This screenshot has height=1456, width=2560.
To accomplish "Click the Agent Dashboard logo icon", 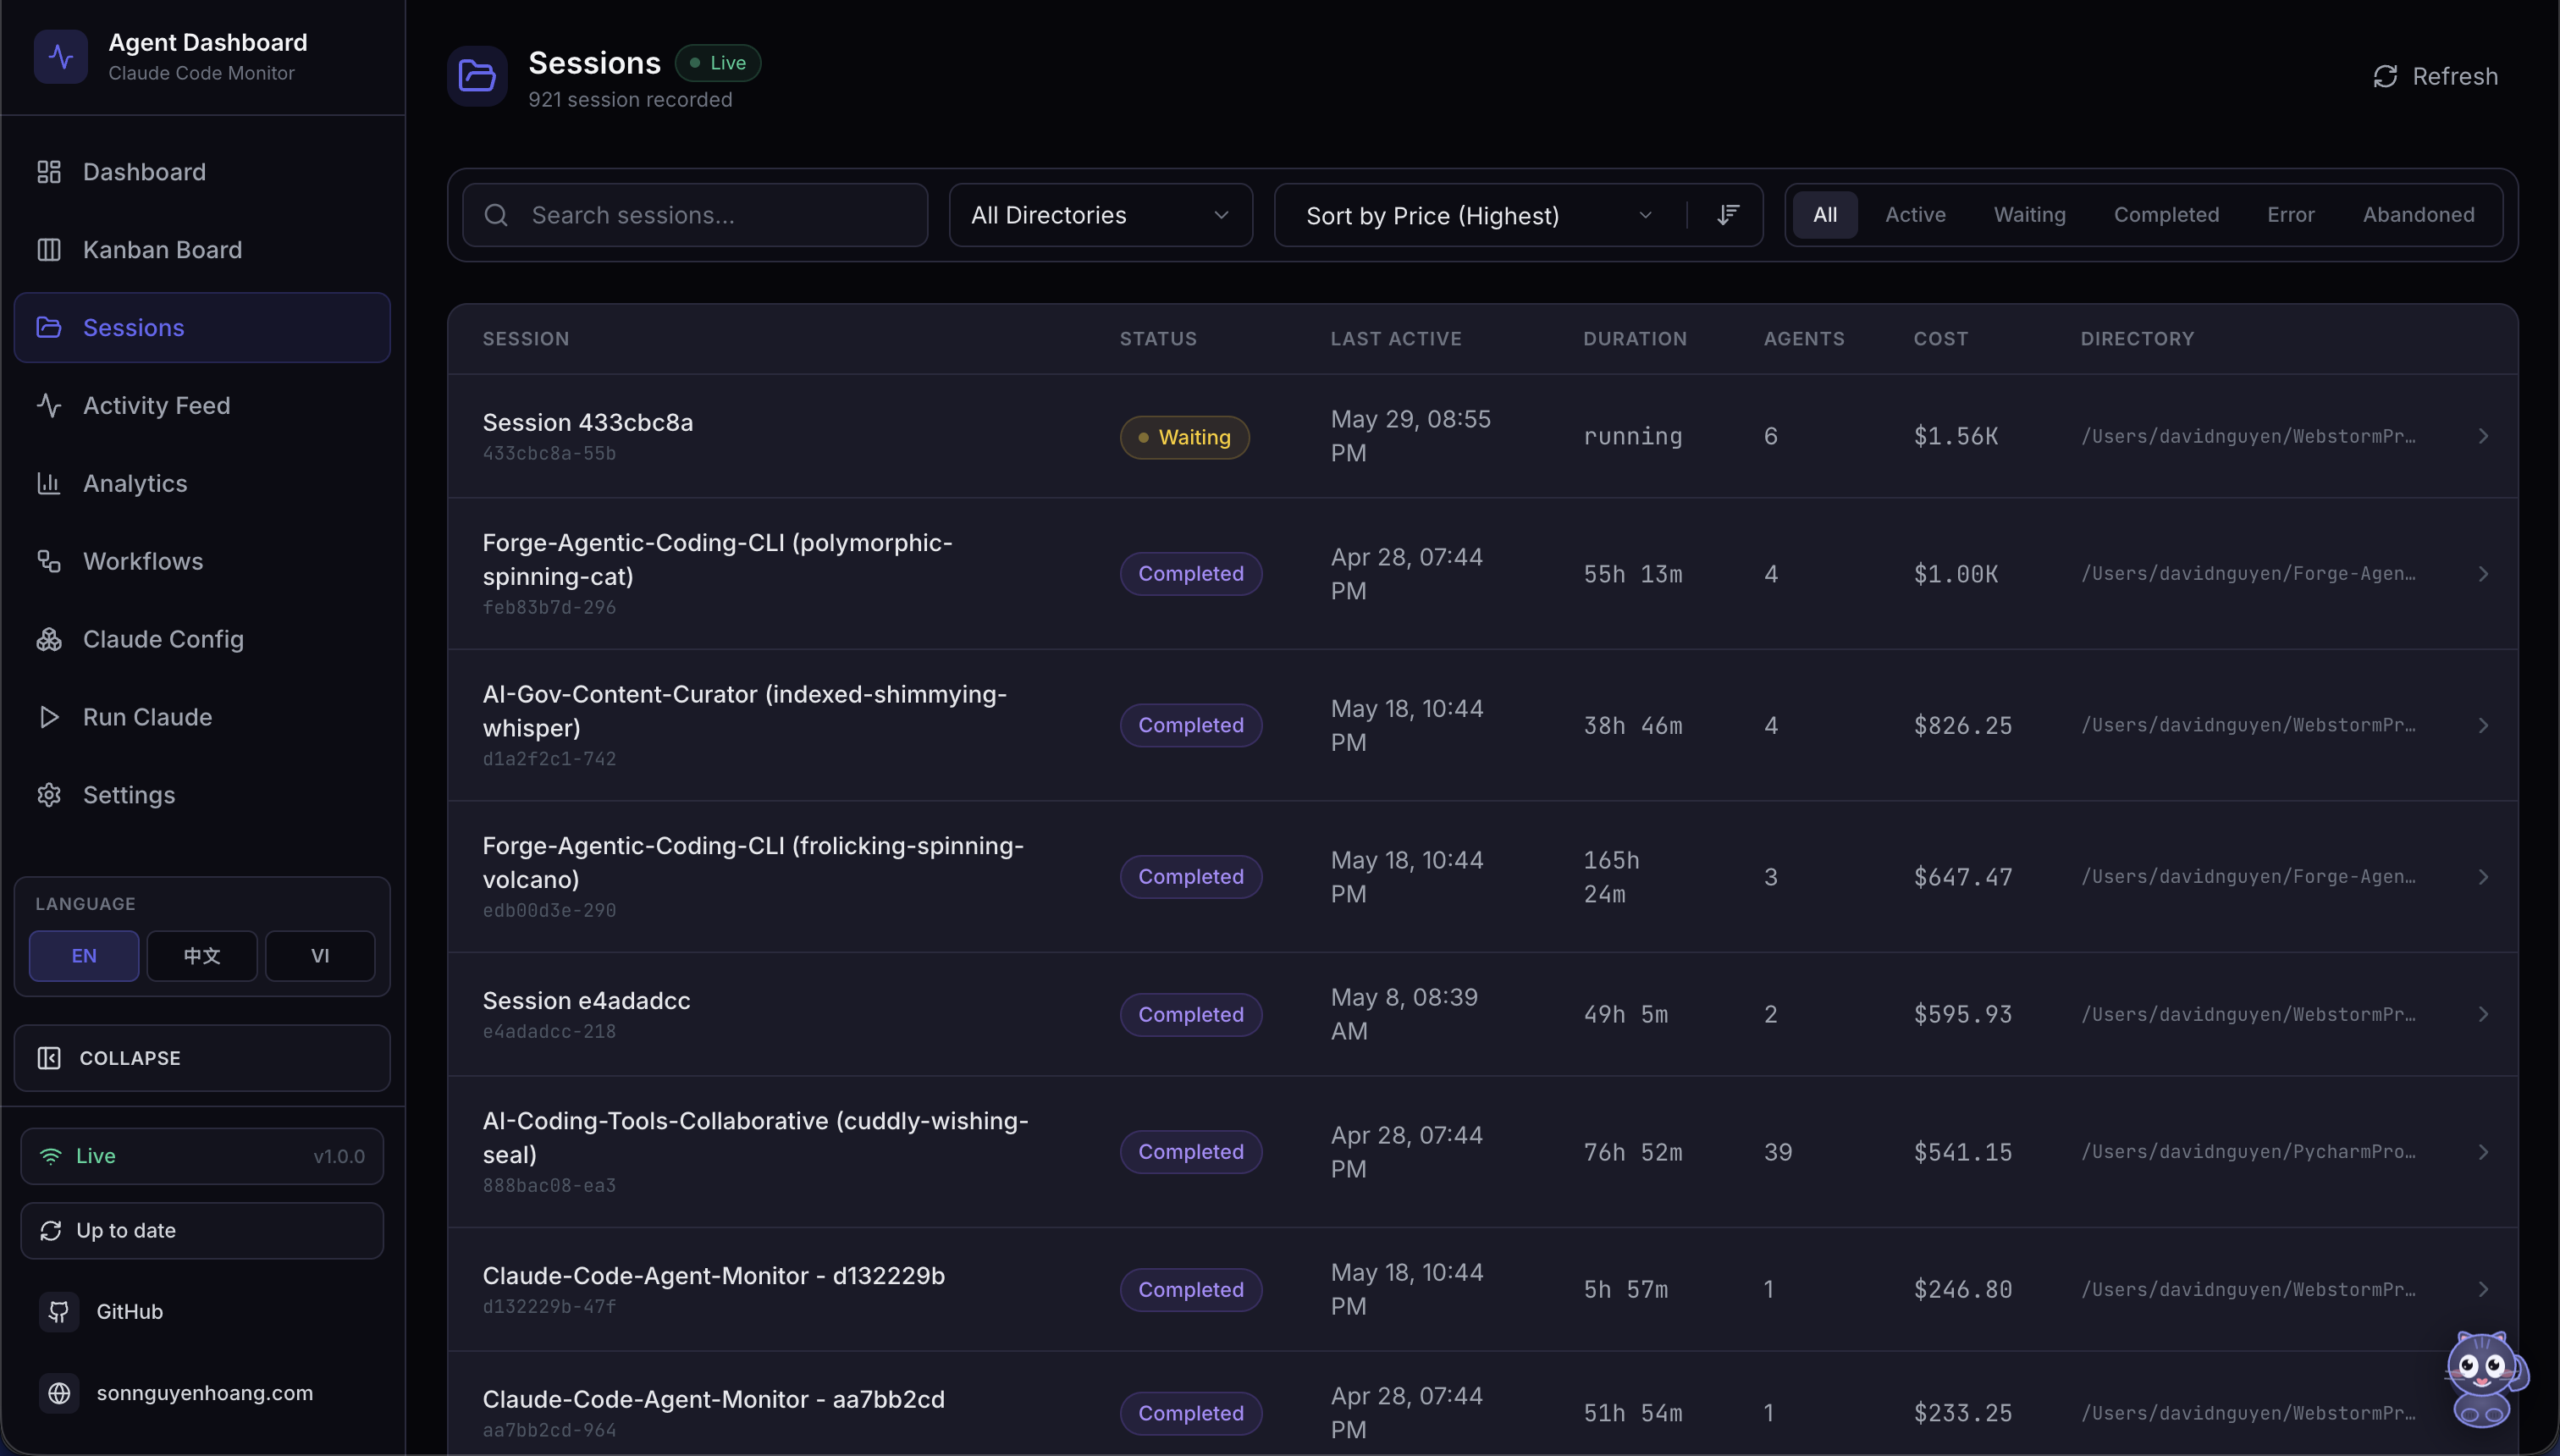I will [x=61, y=57].
